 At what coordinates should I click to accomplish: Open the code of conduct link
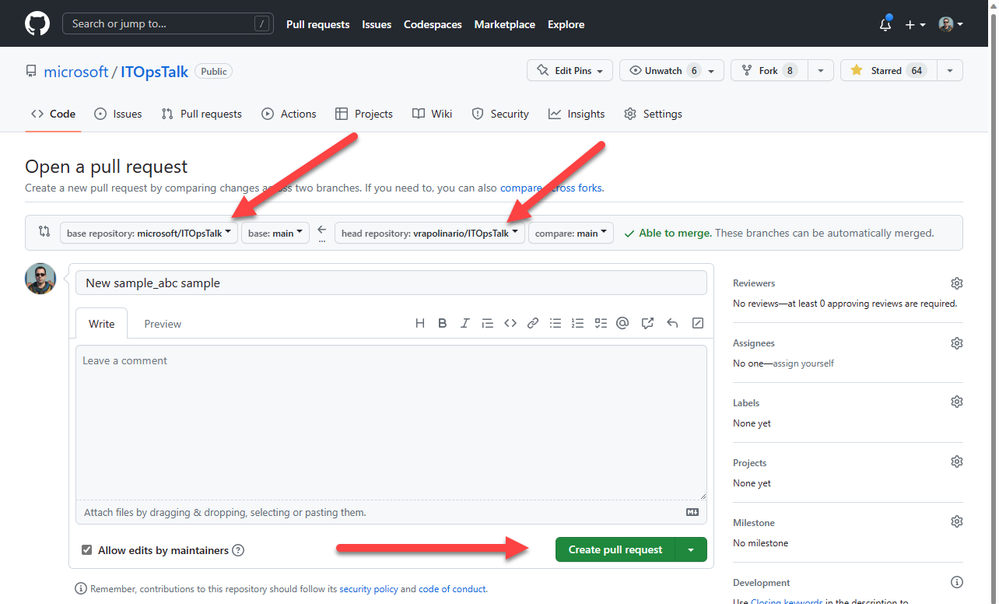pyautogui.click(x=452, y=589)
